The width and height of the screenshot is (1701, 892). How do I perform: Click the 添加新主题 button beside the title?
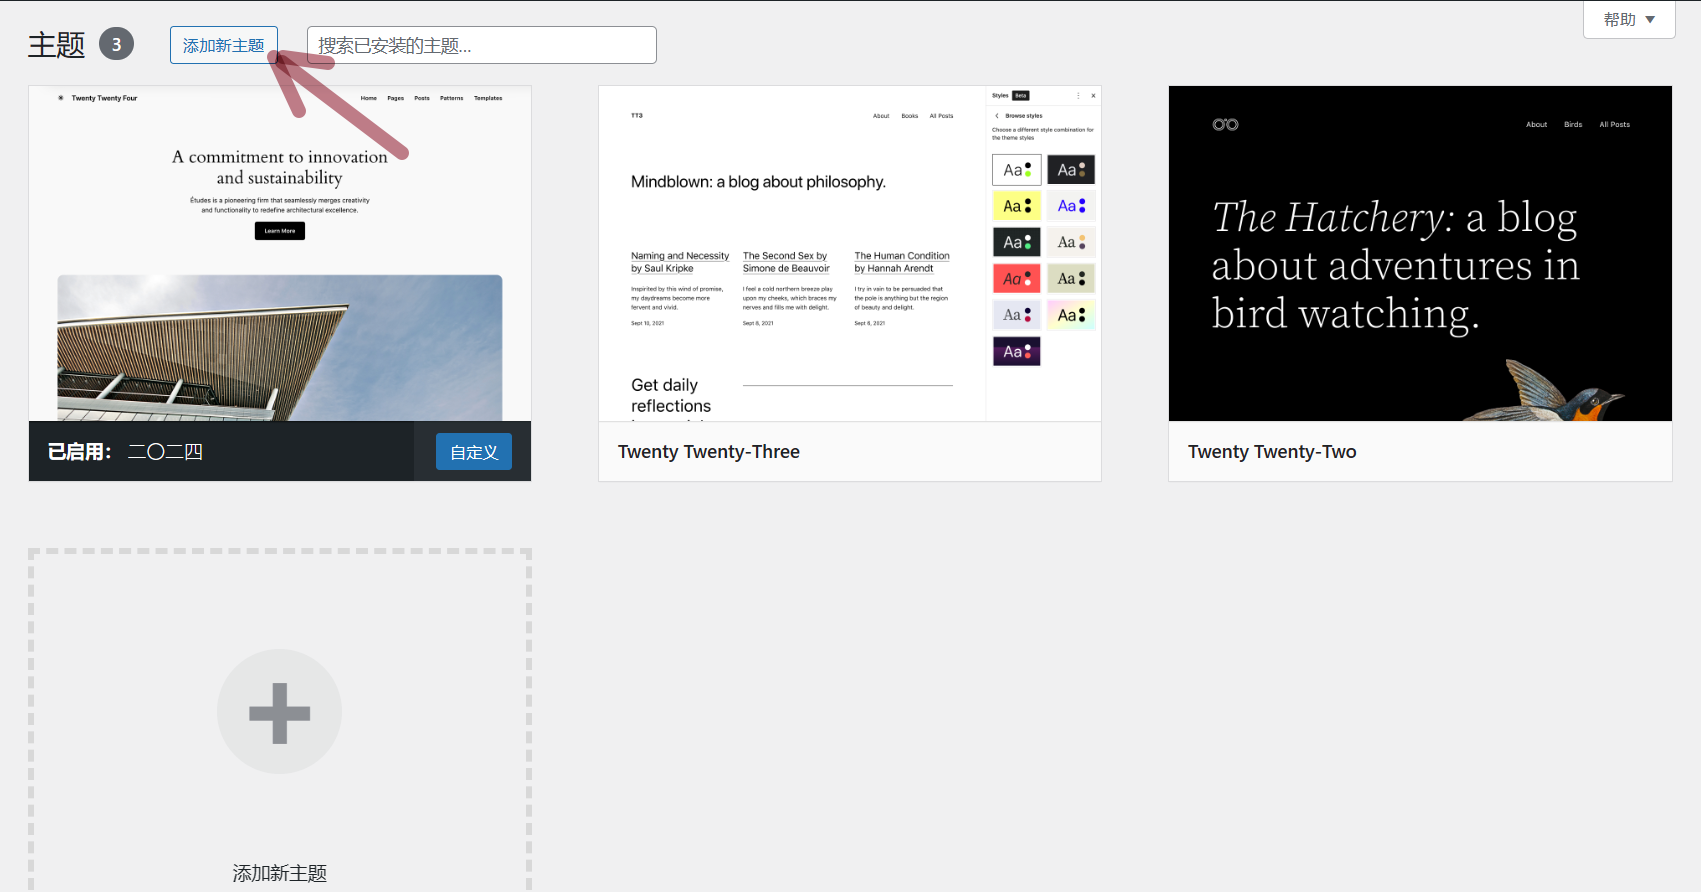224,45
